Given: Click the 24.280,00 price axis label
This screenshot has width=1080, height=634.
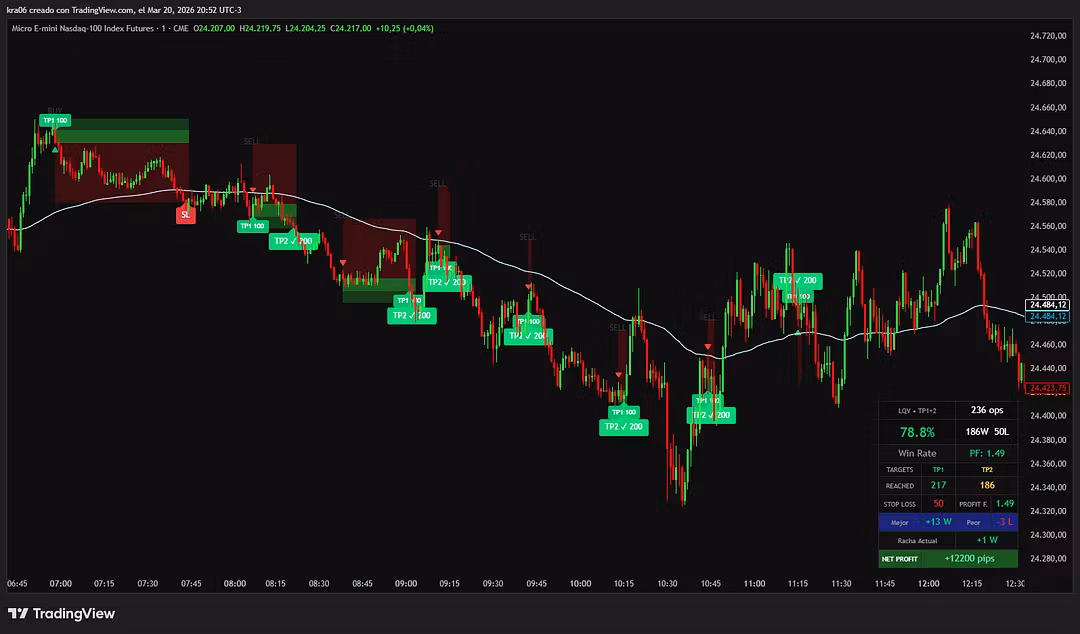Looking at the screenshot, I should click(1048, 558).
